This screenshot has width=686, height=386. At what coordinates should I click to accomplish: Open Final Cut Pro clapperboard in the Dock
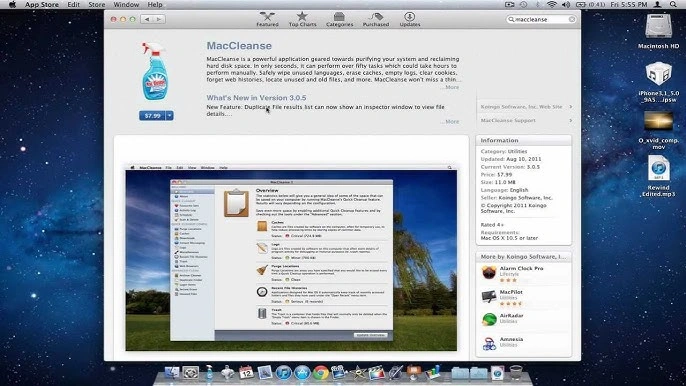tap(377, 372)
